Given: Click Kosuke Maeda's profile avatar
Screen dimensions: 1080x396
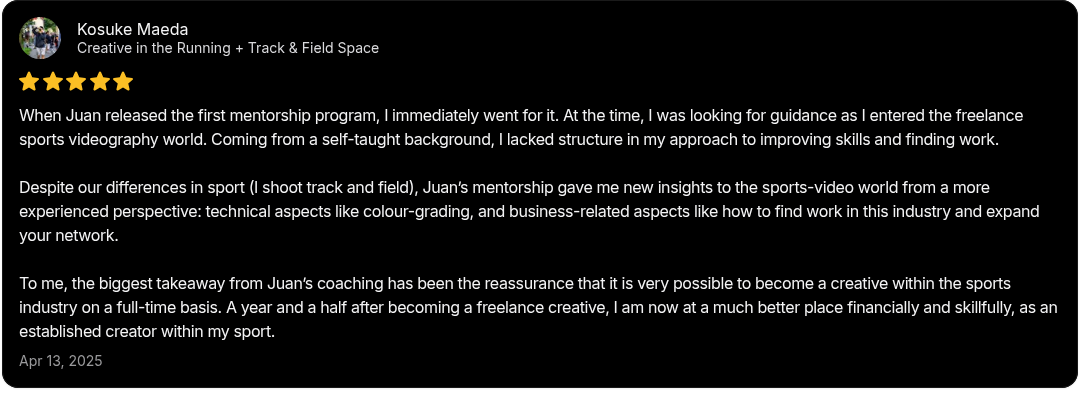Looking at the screenshot, I should point(40,38).
